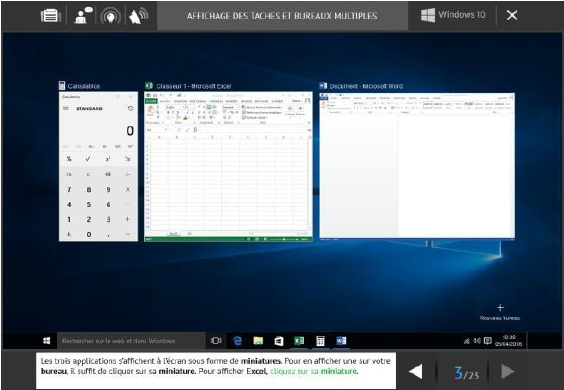This screenshot has height=390, width=564.
Task: Click the header title AFFICHAGE DES TACHES ET BUREAUX MULTIPLES
Action: pyautogui.click(x=282, y=16)
